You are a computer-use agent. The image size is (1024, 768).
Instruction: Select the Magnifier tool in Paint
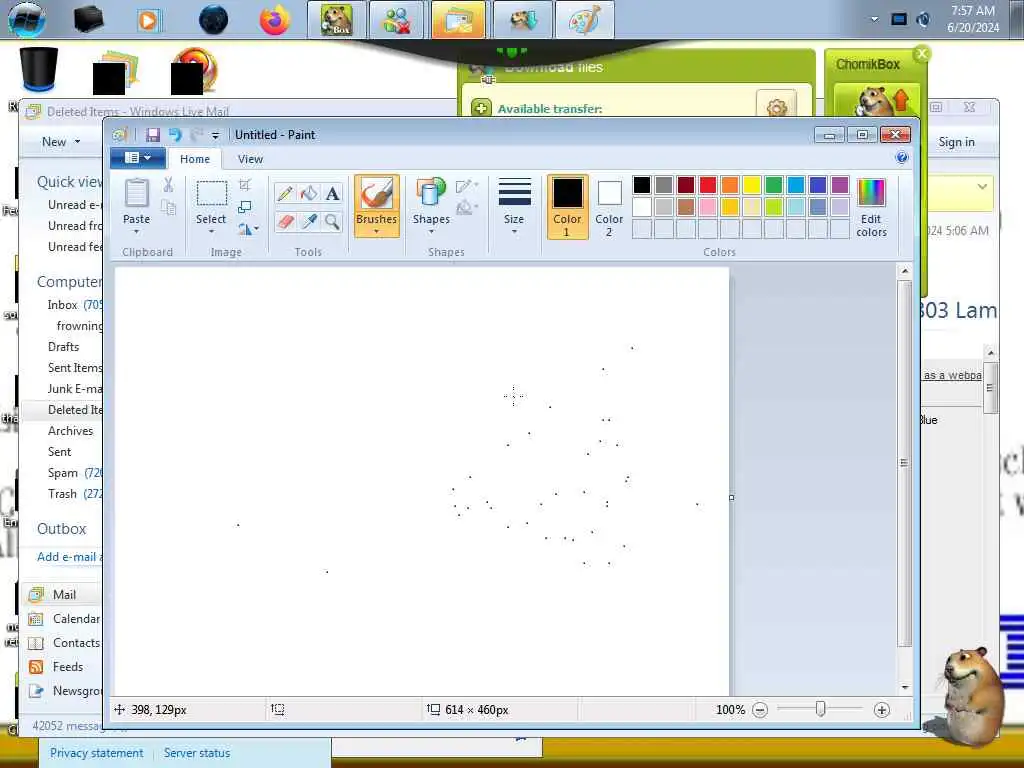332,221
